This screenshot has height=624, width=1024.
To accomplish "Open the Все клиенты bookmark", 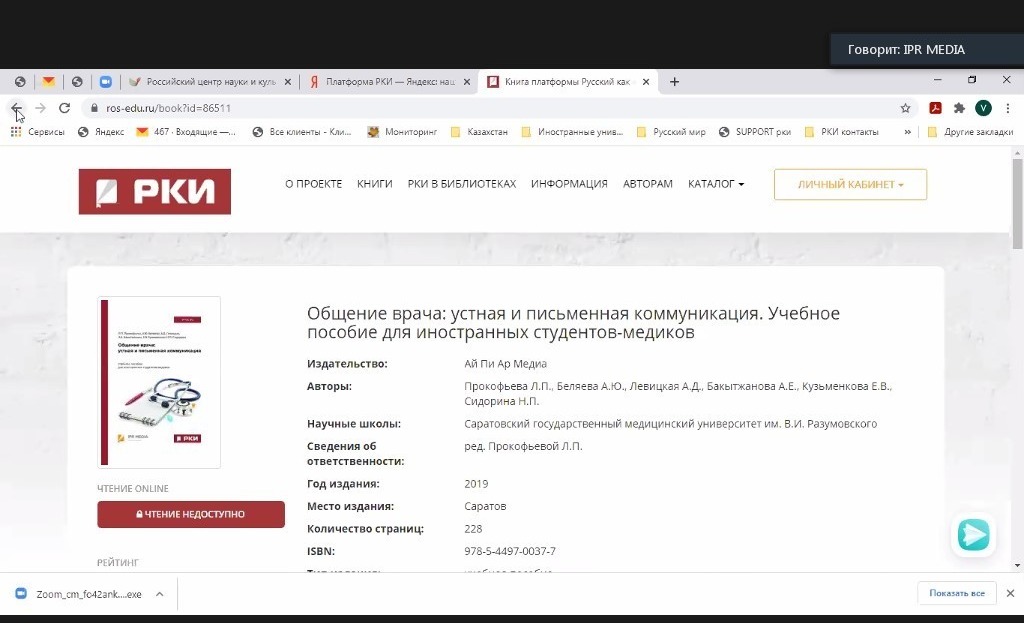I will click(x=302, y=132).
